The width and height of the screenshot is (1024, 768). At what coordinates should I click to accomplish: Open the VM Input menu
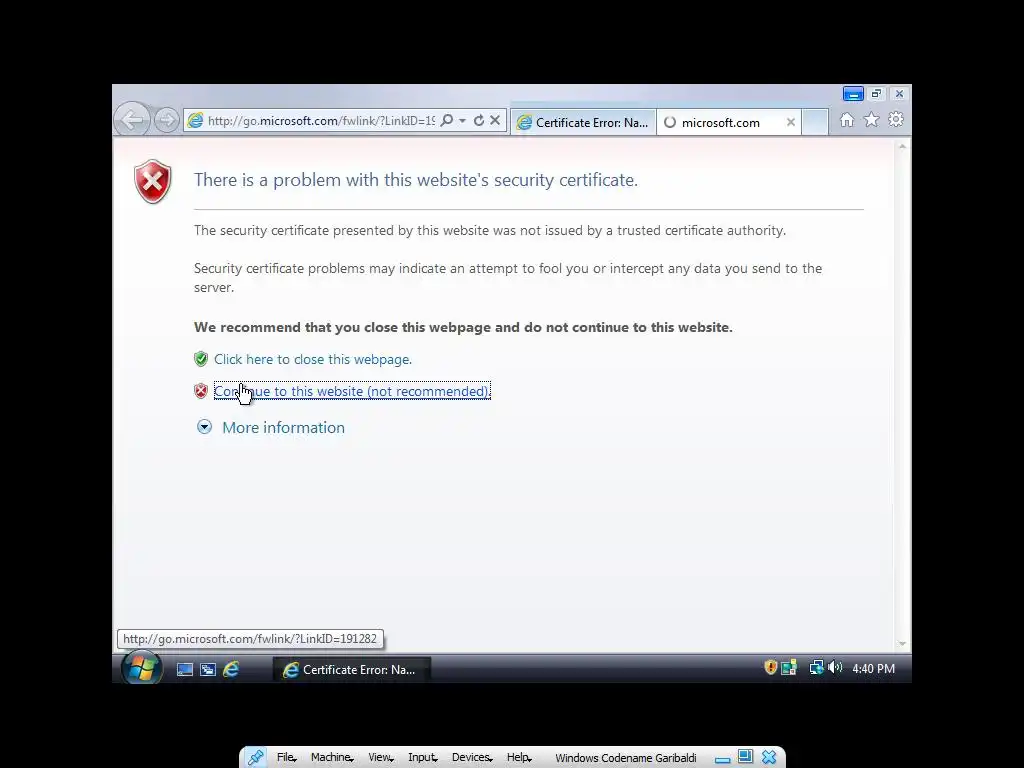coord(423,758)
